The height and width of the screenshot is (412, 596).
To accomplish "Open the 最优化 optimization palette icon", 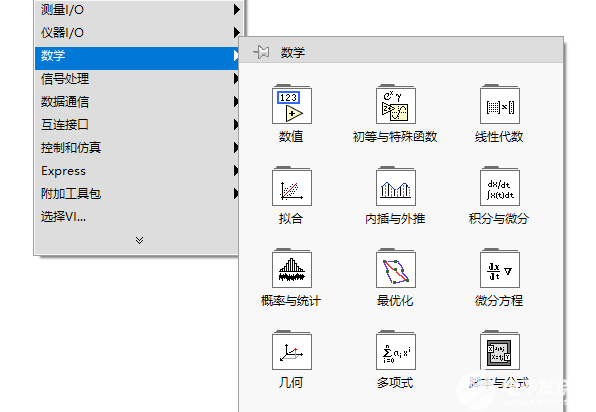I will (396, 269).
